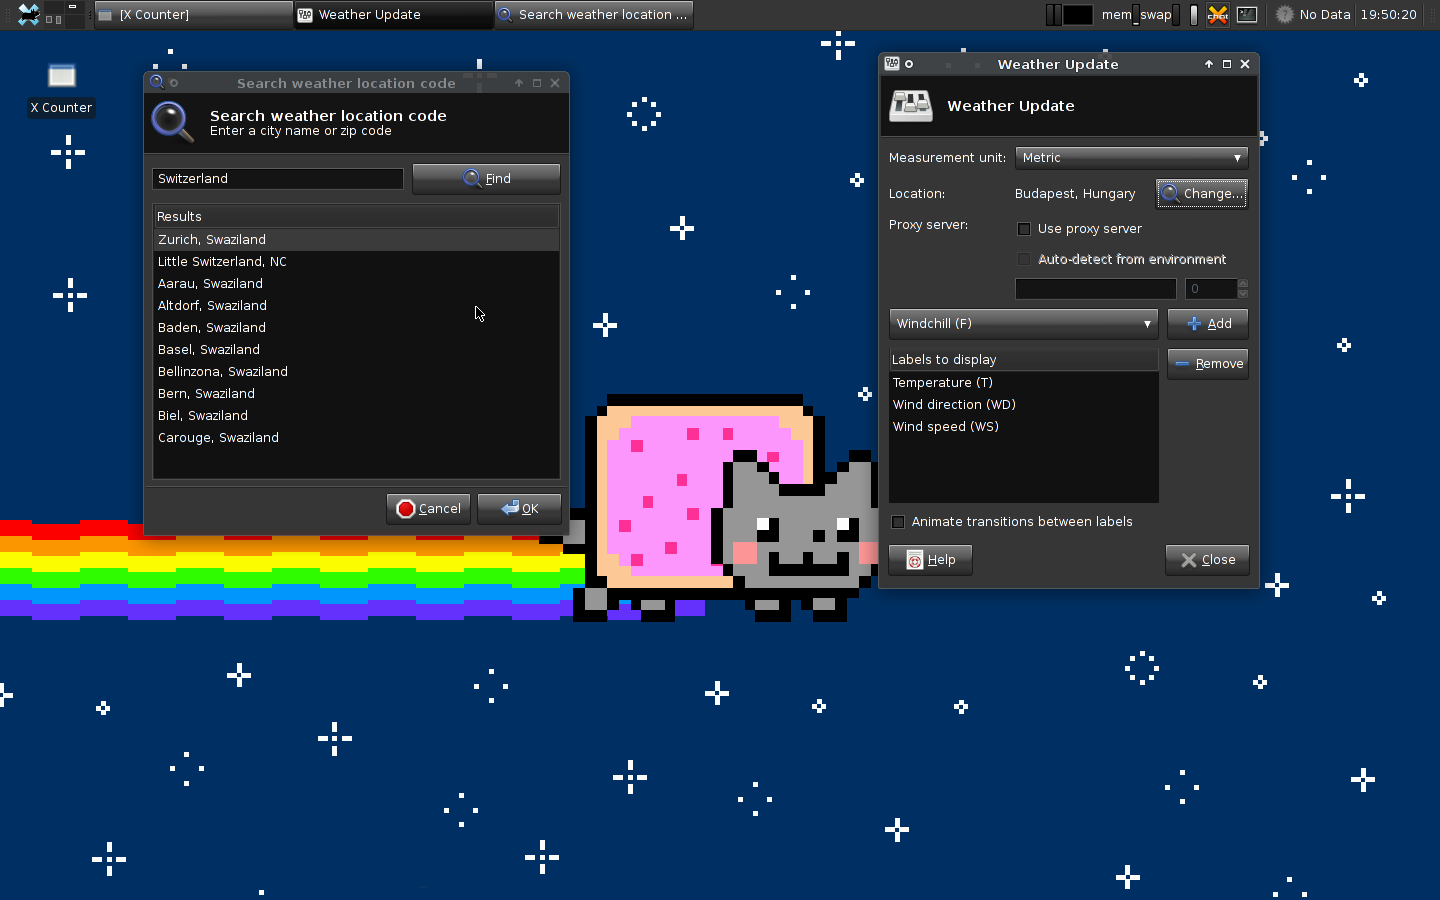Click Close button in Weather Update dialog
The height and width of the screenshot is (900, 1440).
(1207, 560)
